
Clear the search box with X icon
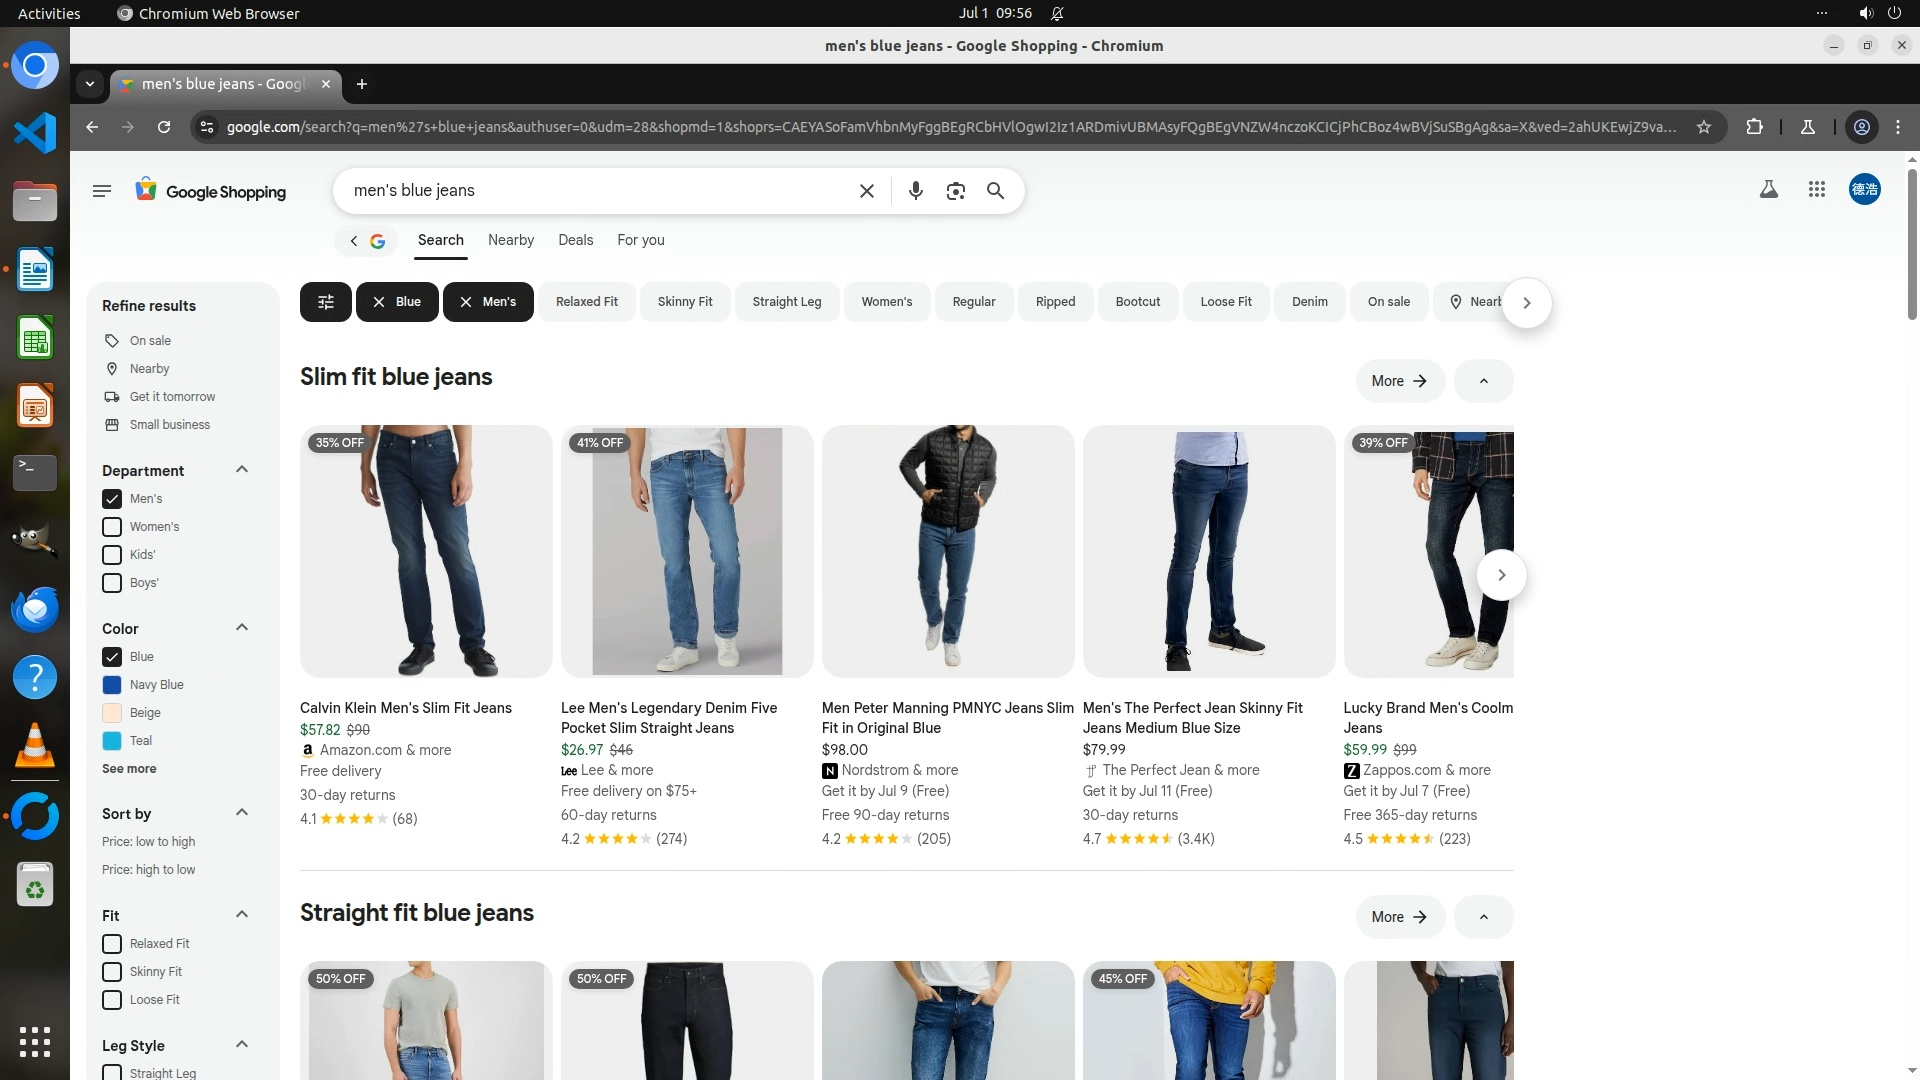(x=867, y=191)
